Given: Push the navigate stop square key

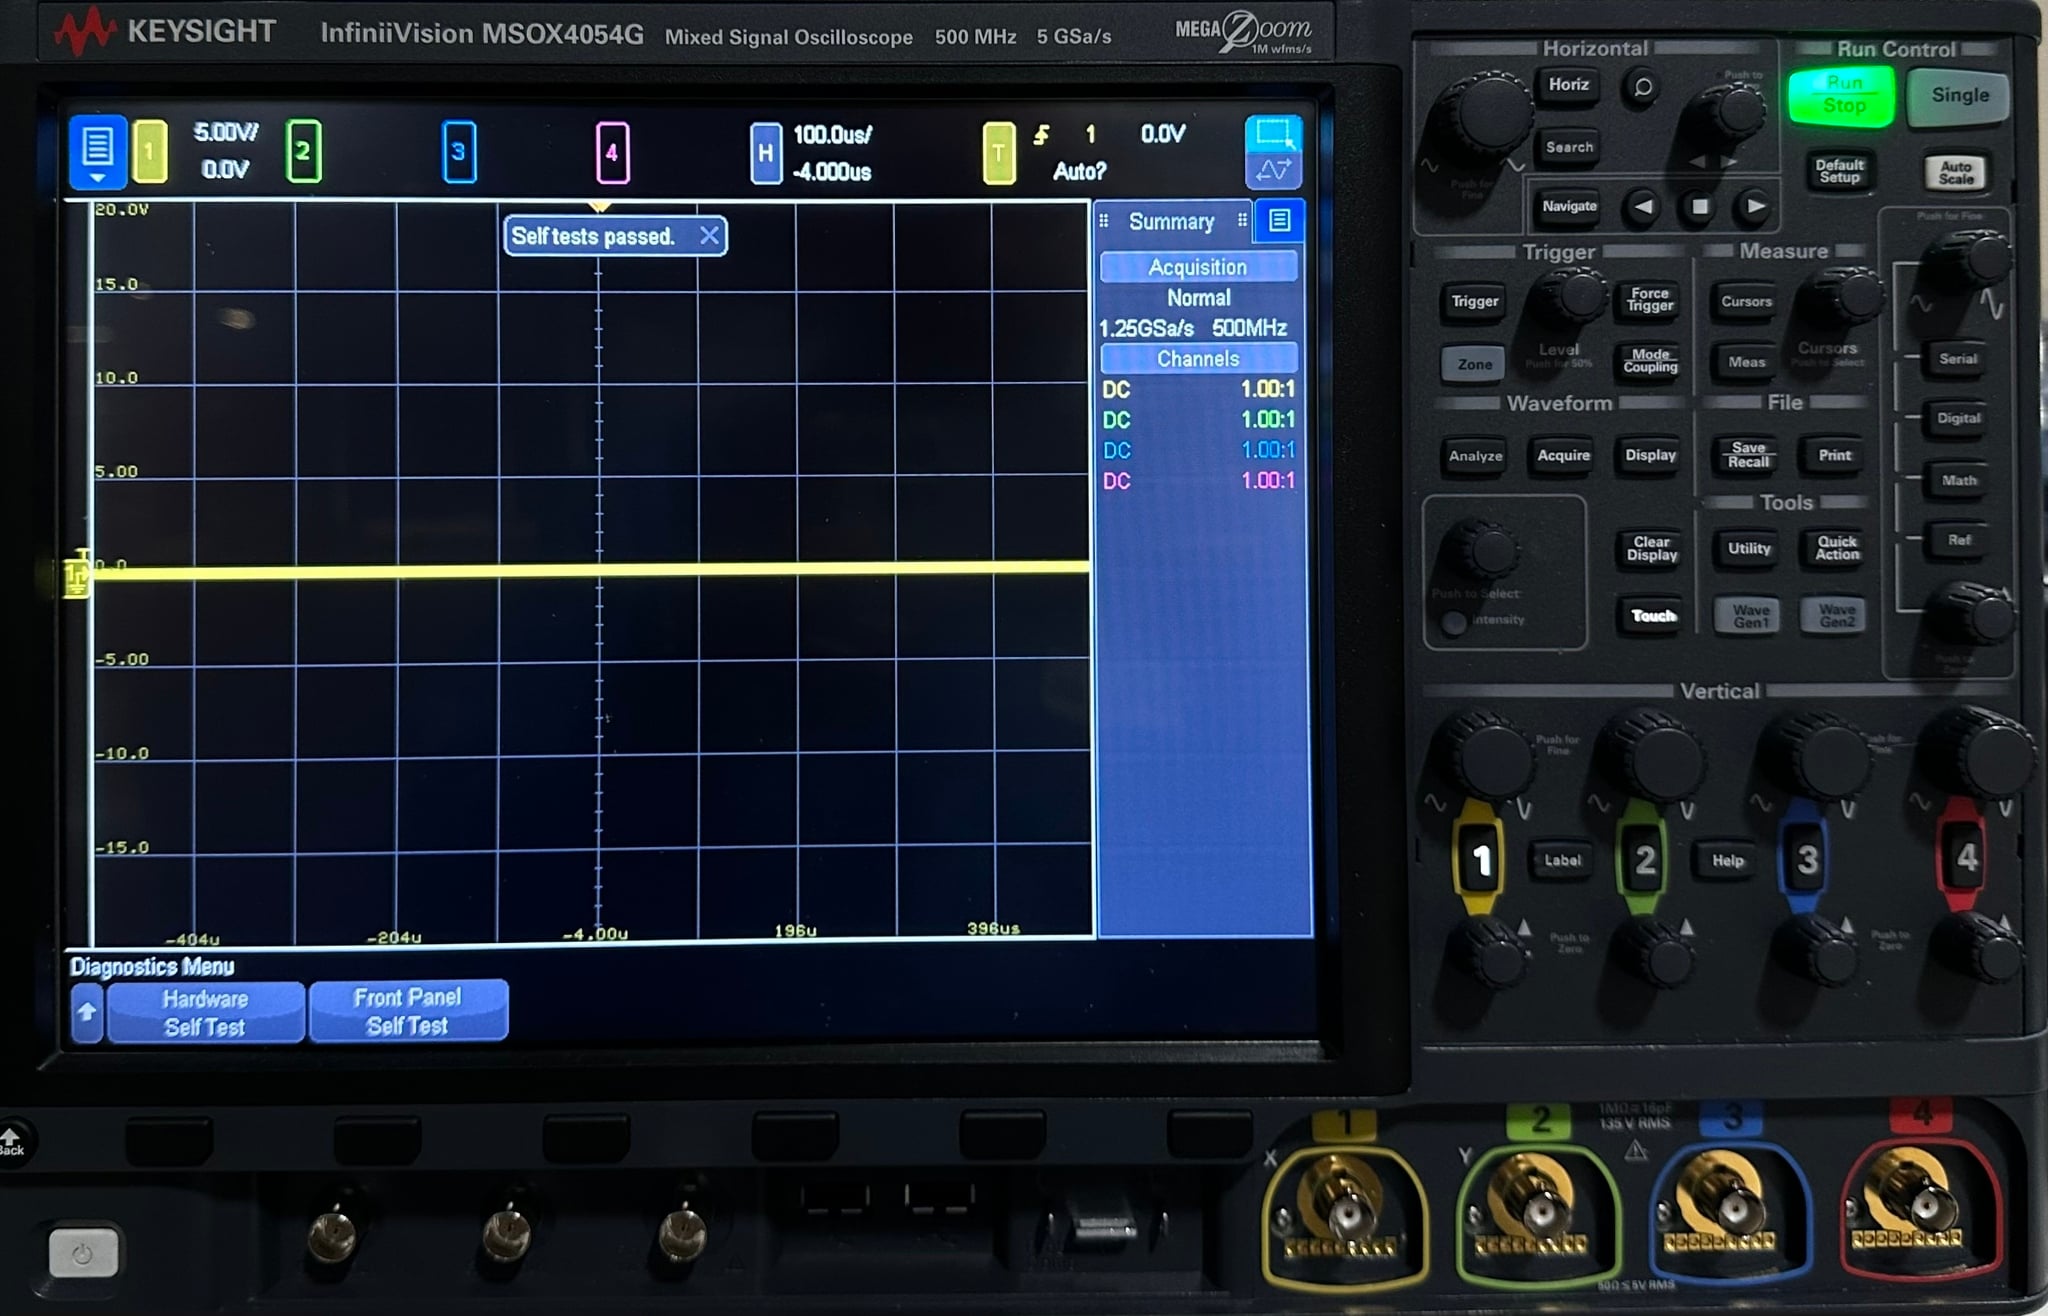Looking at the screenshot, I should [x=1699, y=207].
